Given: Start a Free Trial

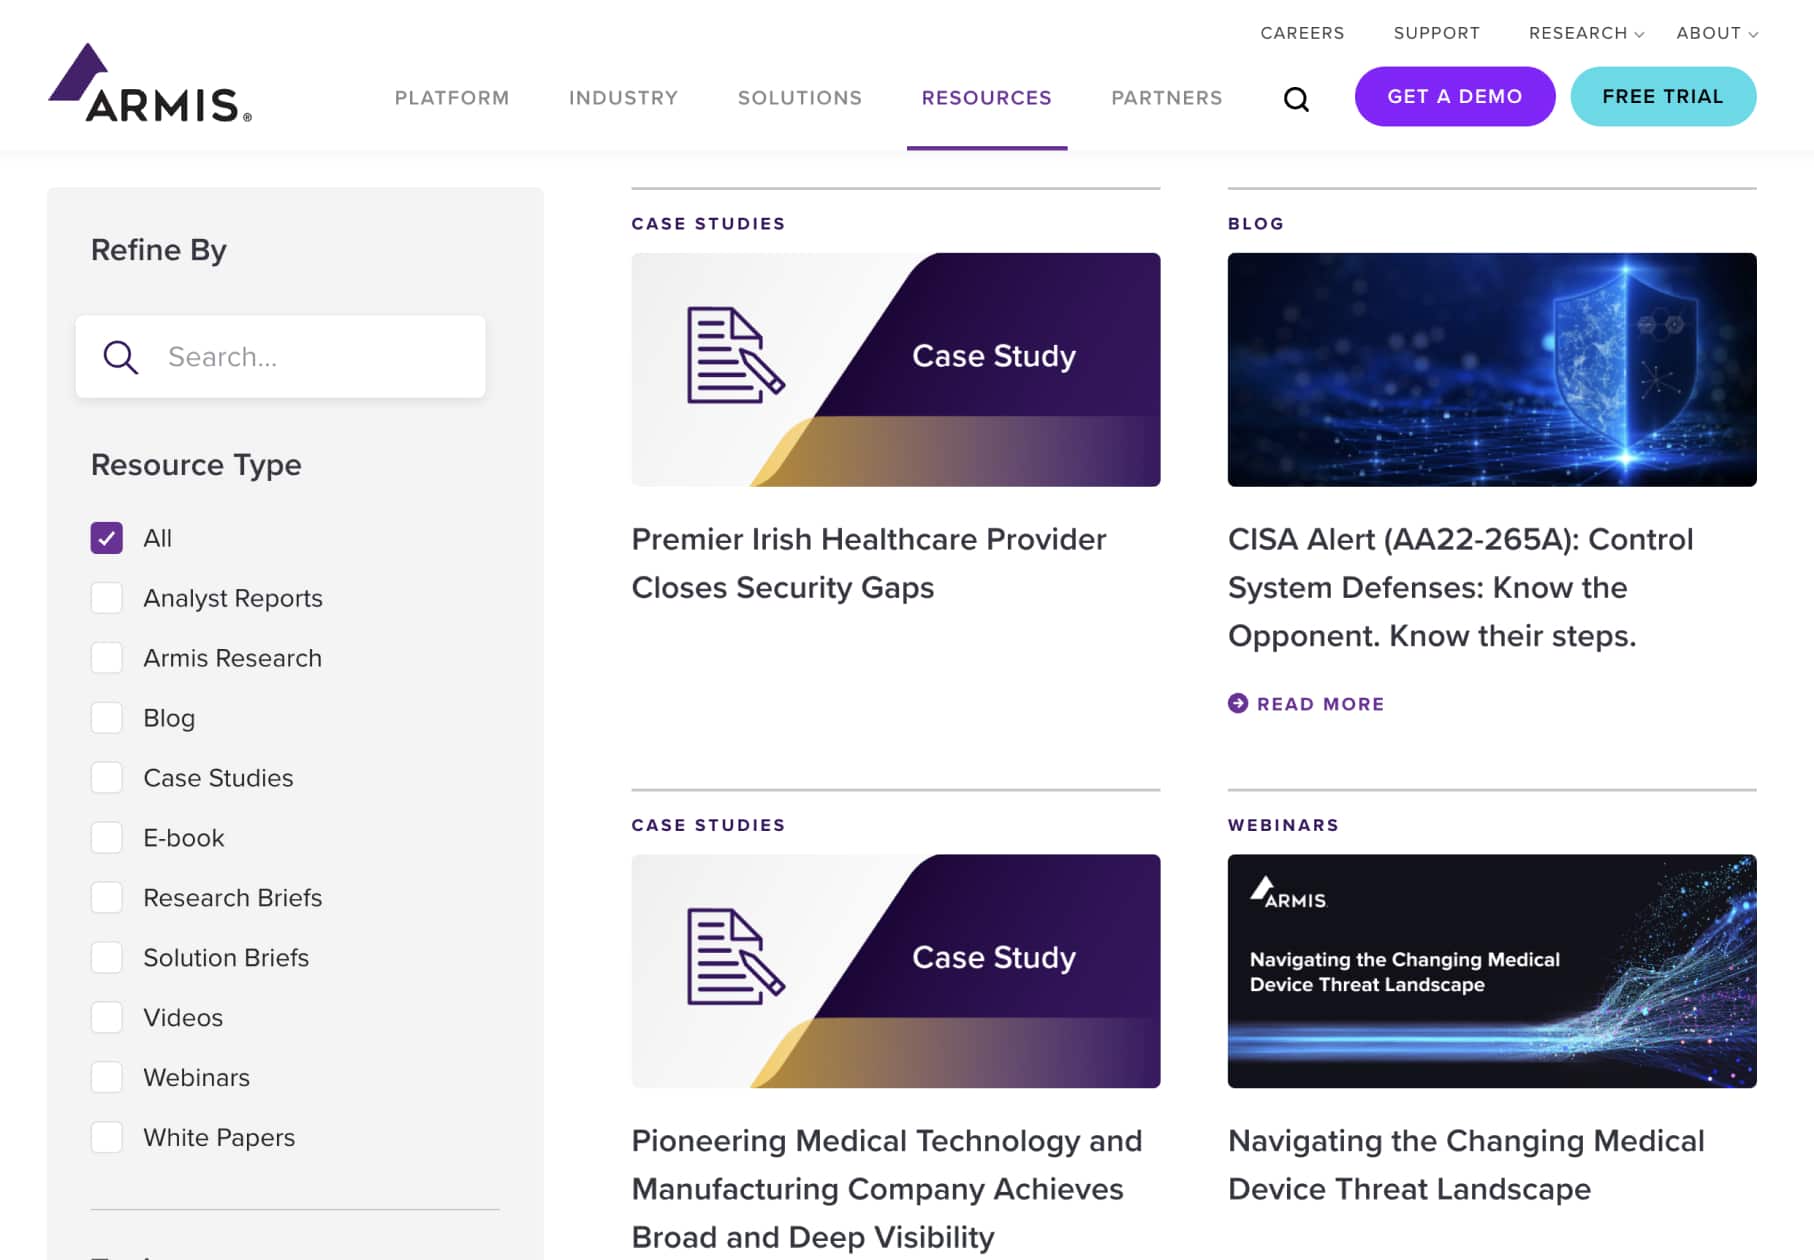Looking at the screenshot, I should tap(1662, 97).
